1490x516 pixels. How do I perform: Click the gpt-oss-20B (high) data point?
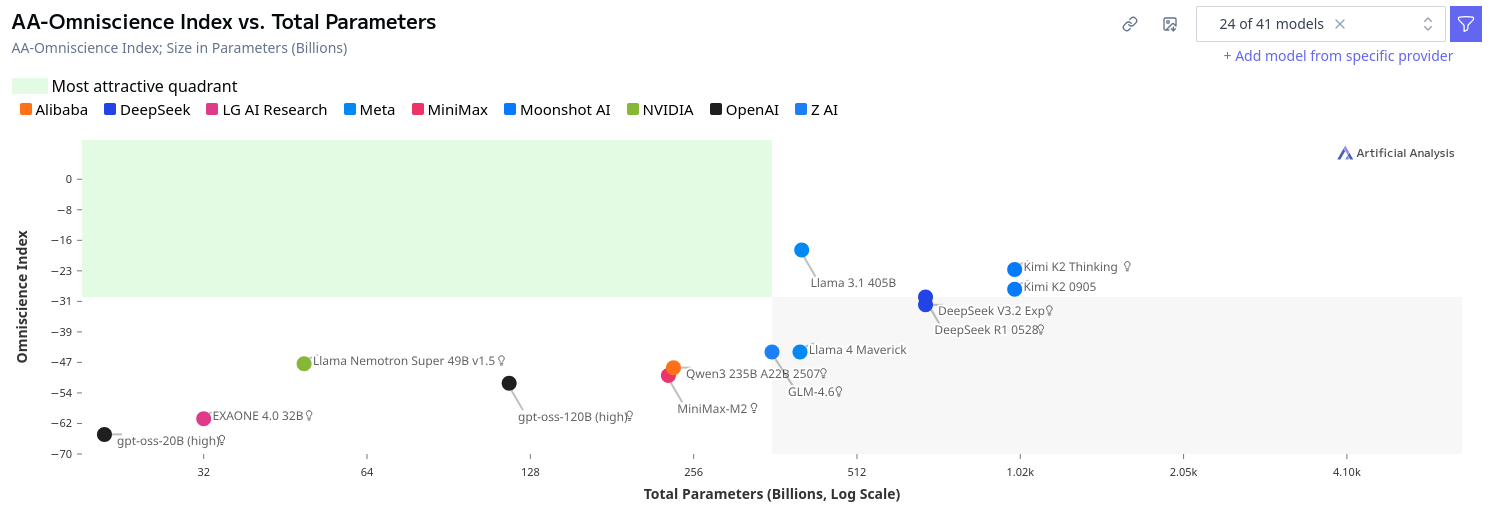pyautogui.click(x=104, y=434)
